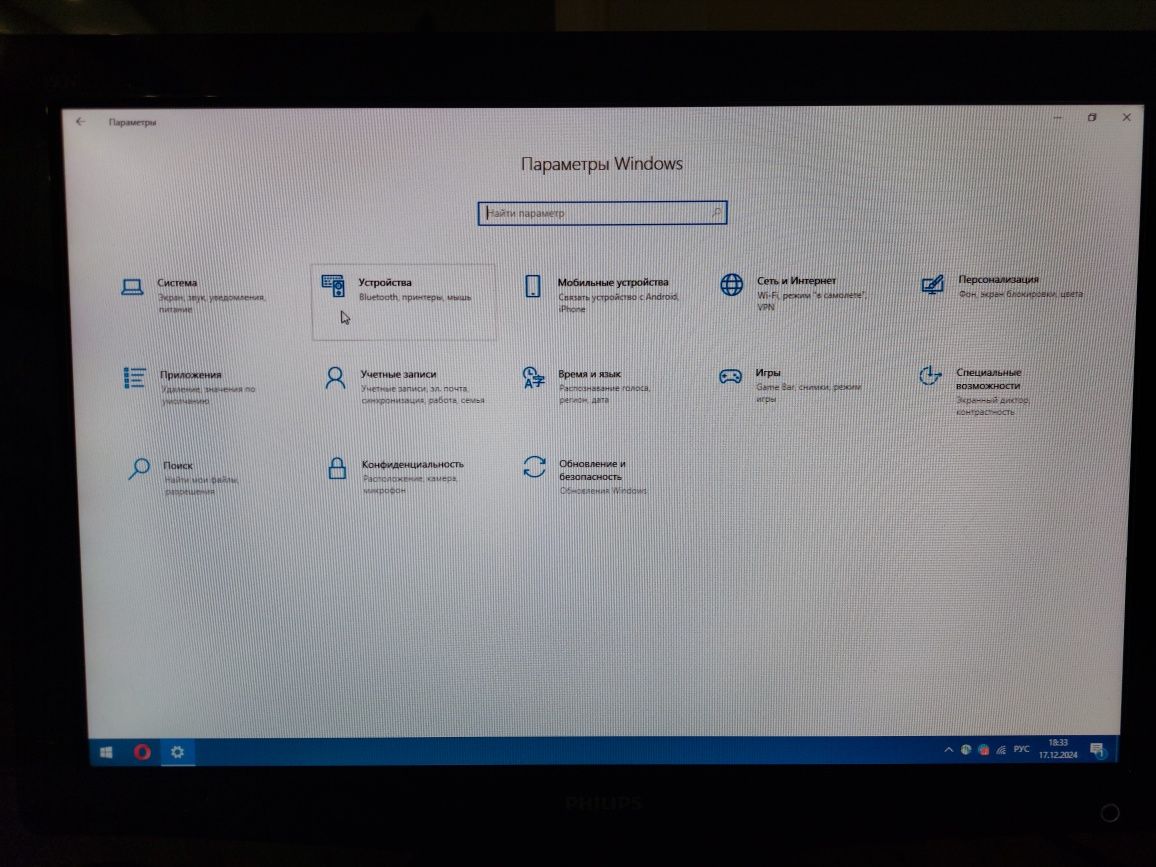This screenshot has width=1156, height=867.
Task: Focus the Найти параметр search field
Action: [x=602, y=213]
